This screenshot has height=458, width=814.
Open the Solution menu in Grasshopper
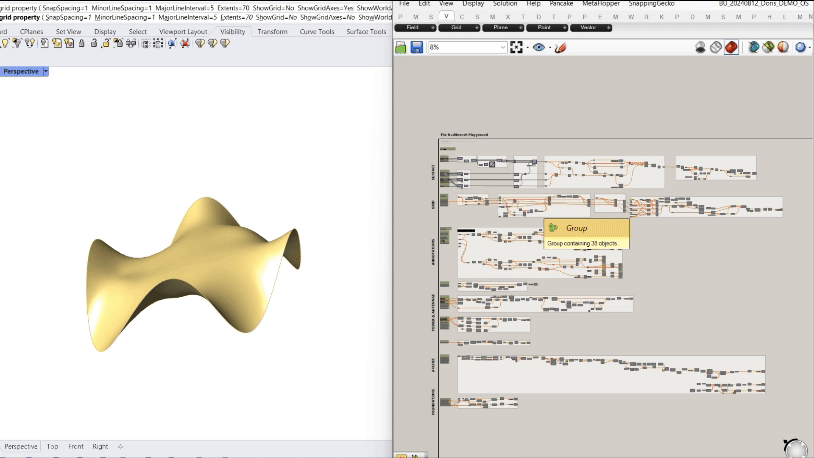(x=505, y=4)
